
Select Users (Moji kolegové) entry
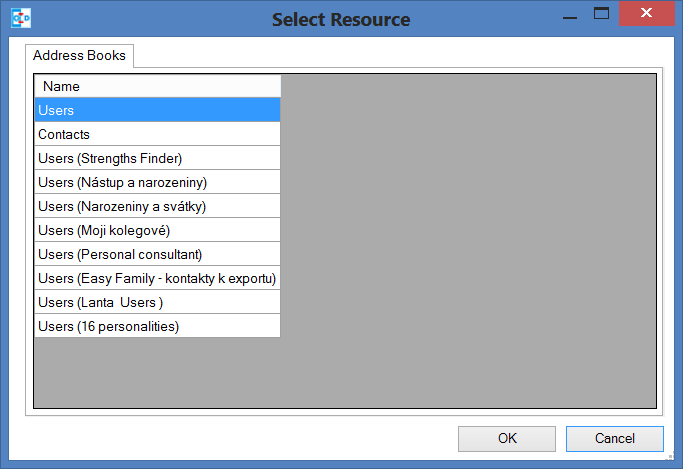click(x=157, y=230)
